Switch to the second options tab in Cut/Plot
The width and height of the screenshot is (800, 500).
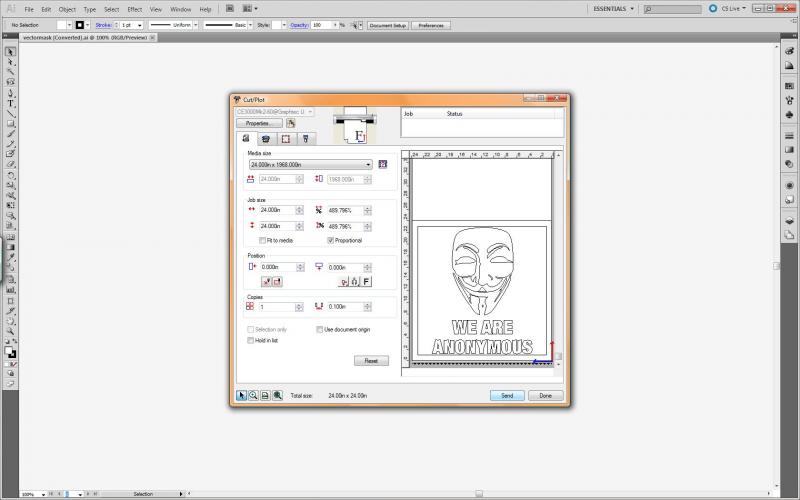click(x=266, y=139)
